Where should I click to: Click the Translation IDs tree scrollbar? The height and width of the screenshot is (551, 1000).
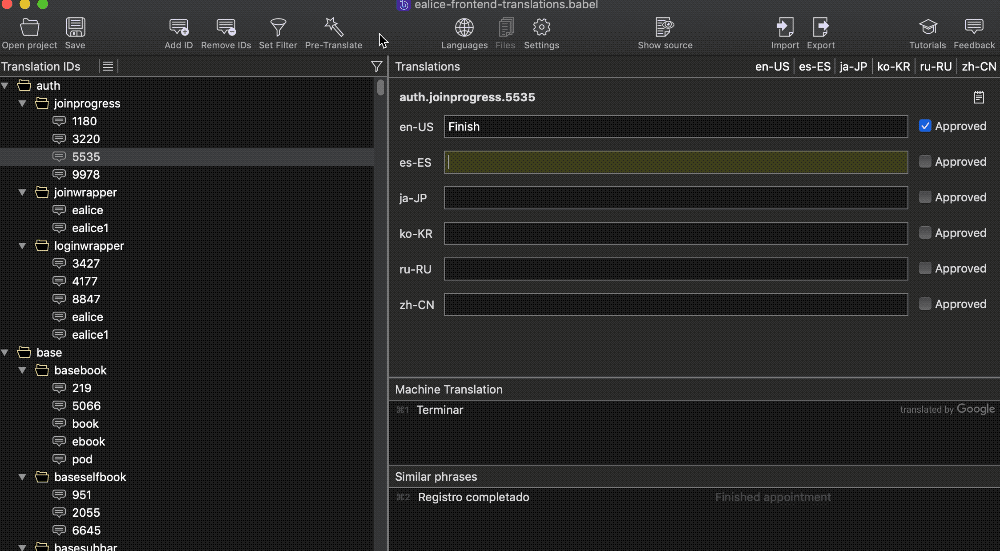point(381,87)
